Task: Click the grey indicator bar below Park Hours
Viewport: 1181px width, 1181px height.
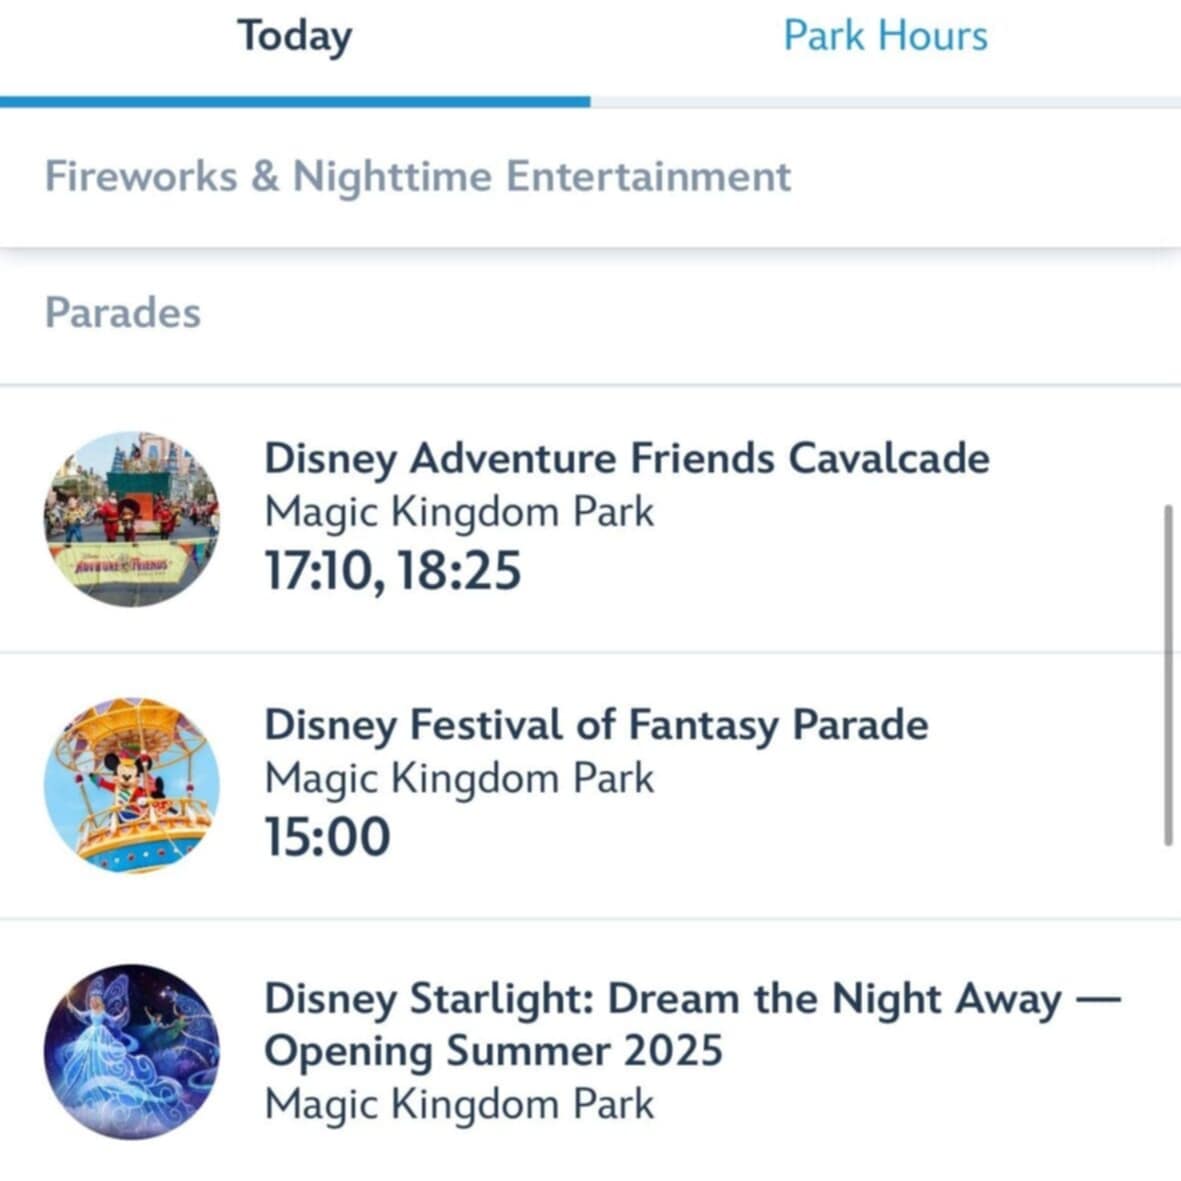Action: [885, 102]
